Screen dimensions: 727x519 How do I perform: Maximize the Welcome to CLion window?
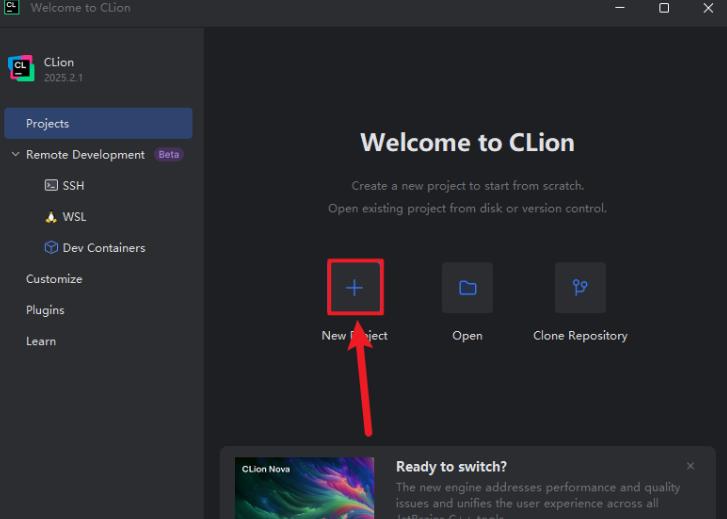(664, 8)
